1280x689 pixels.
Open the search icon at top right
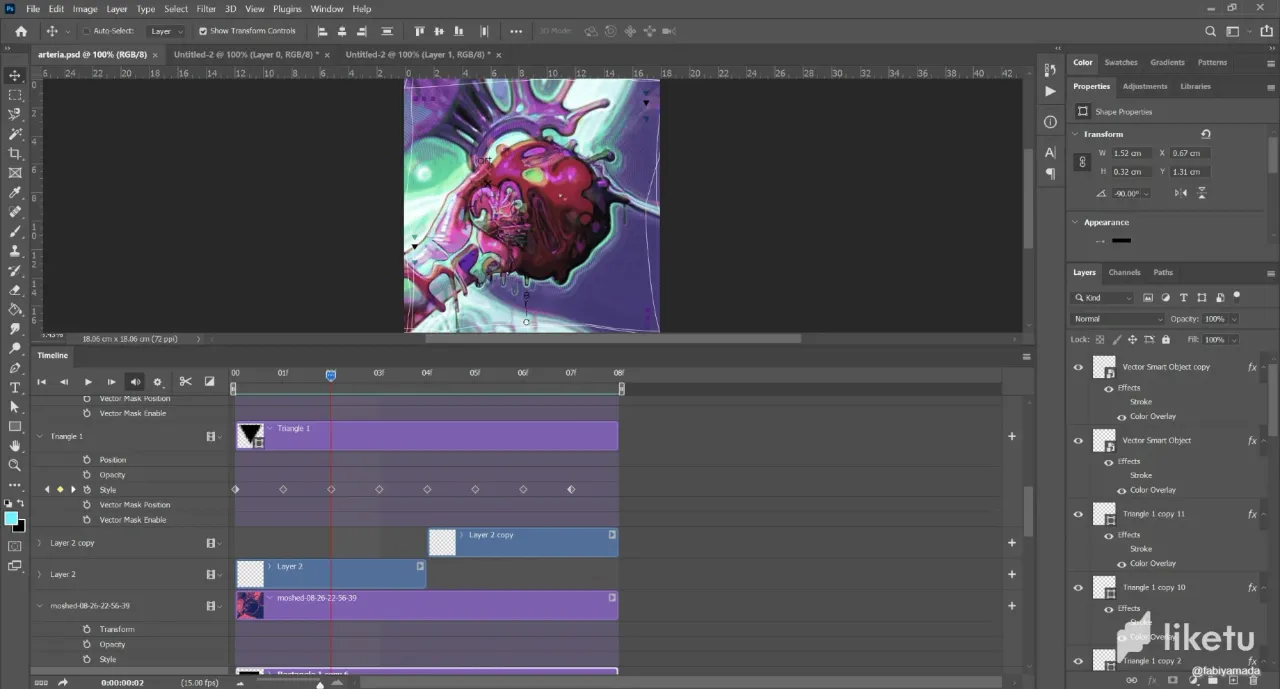point(1211,31)
